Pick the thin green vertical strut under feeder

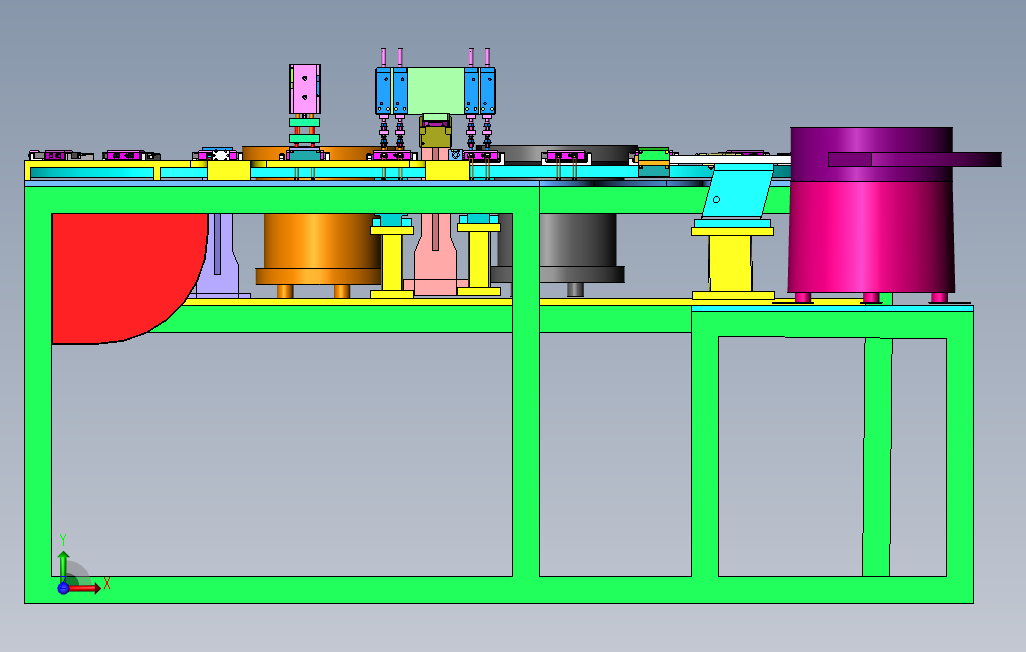point(877,457)
